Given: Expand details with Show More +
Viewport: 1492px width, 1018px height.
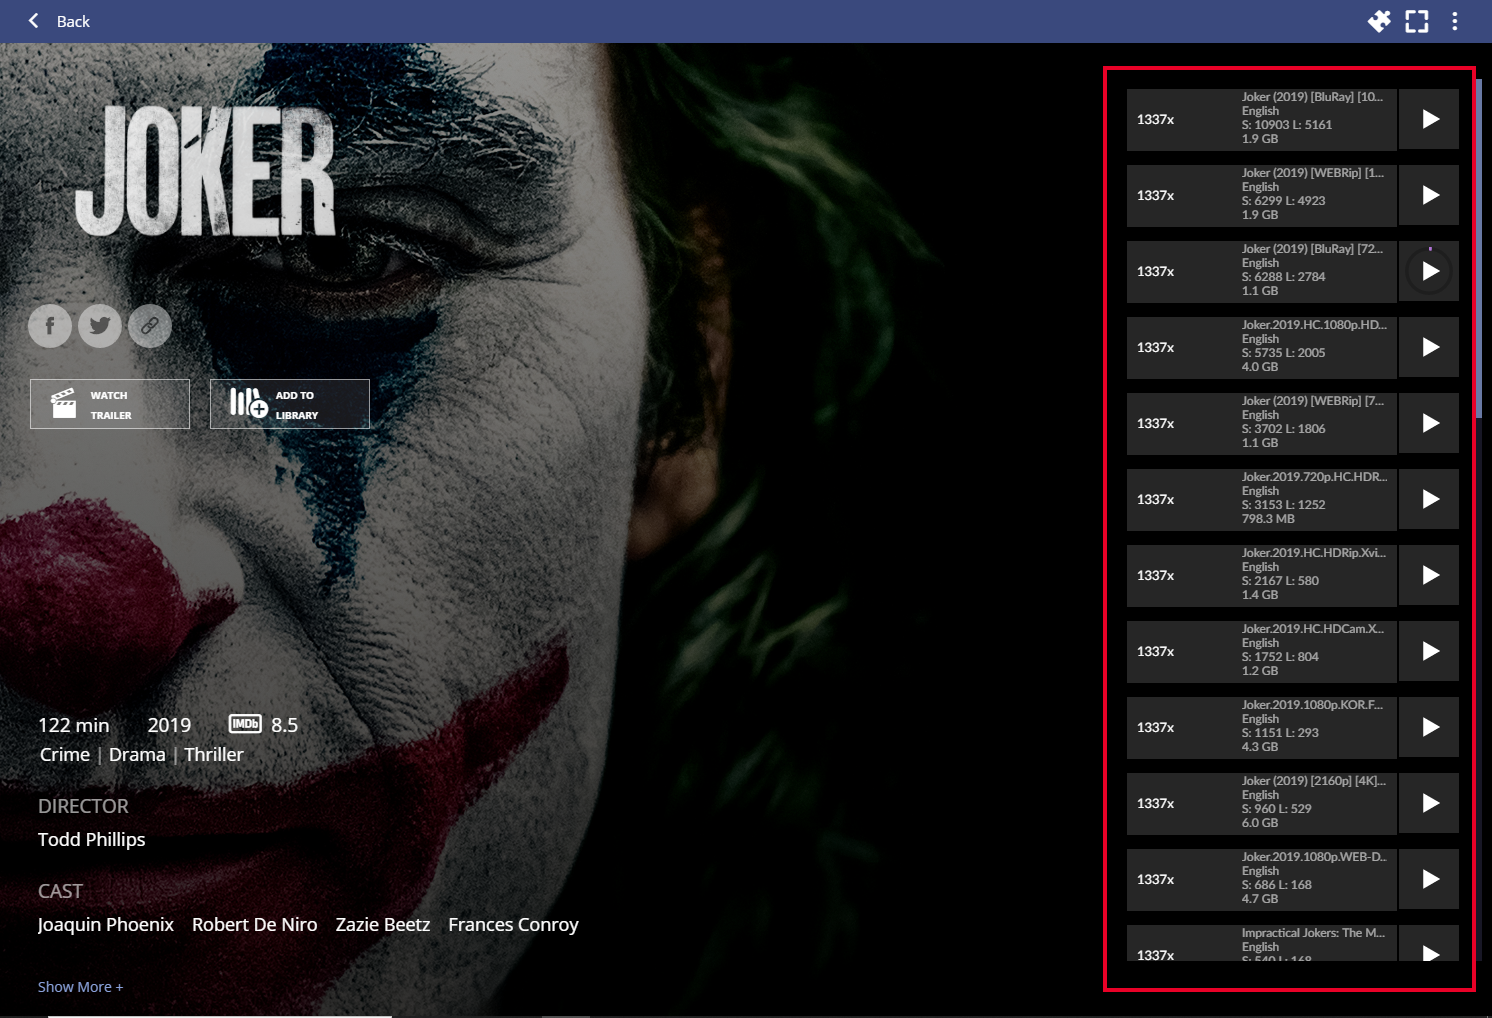Looking at the screenshot, I should coord(81,987).
